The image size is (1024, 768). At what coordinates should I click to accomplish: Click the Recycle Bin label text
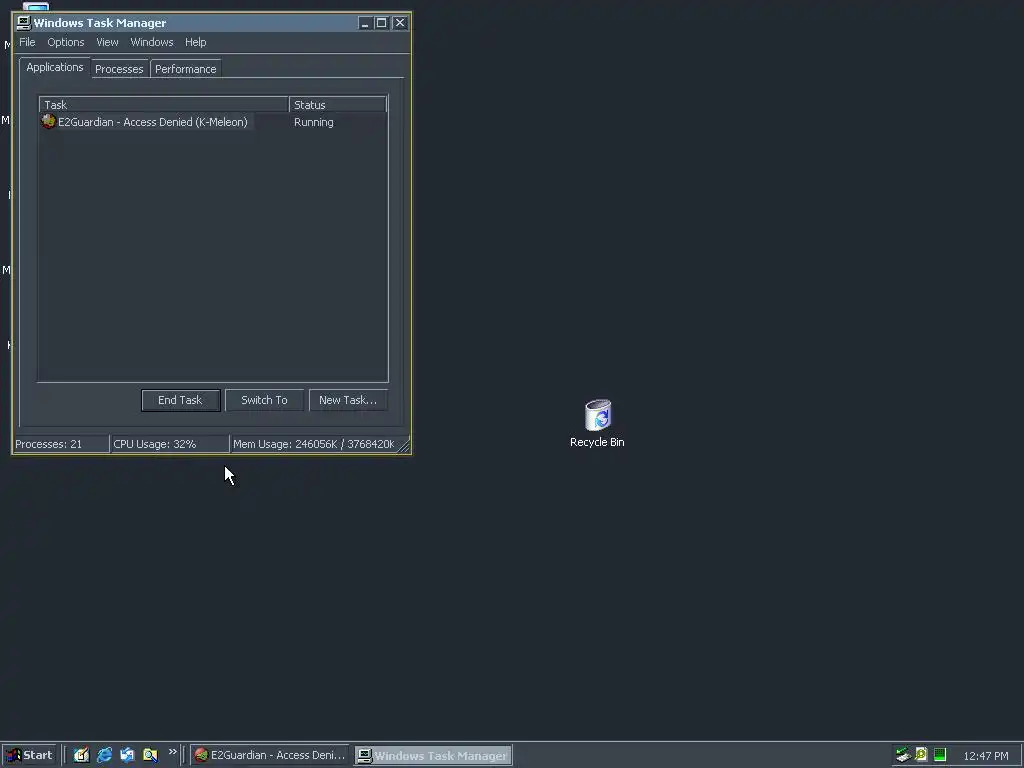(x=597, y=442)
